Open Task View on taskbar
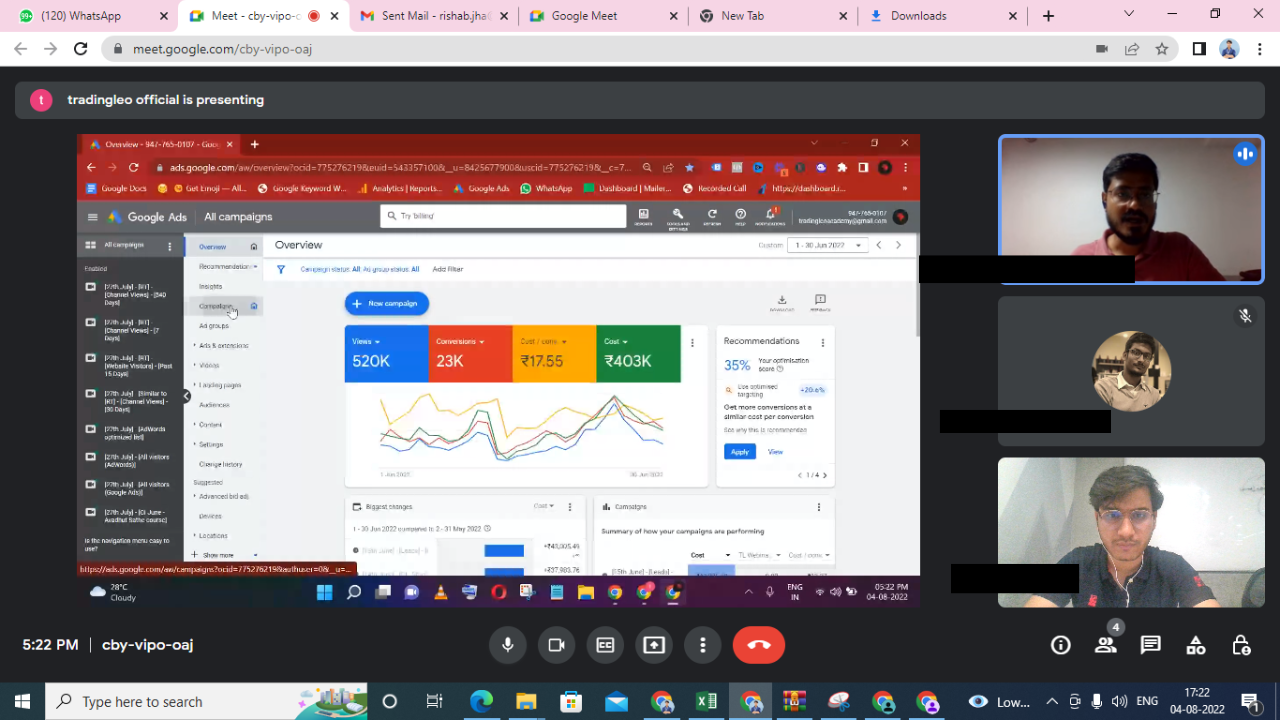The width and height of the screenshot is (1280, 720). coord(434,702)
